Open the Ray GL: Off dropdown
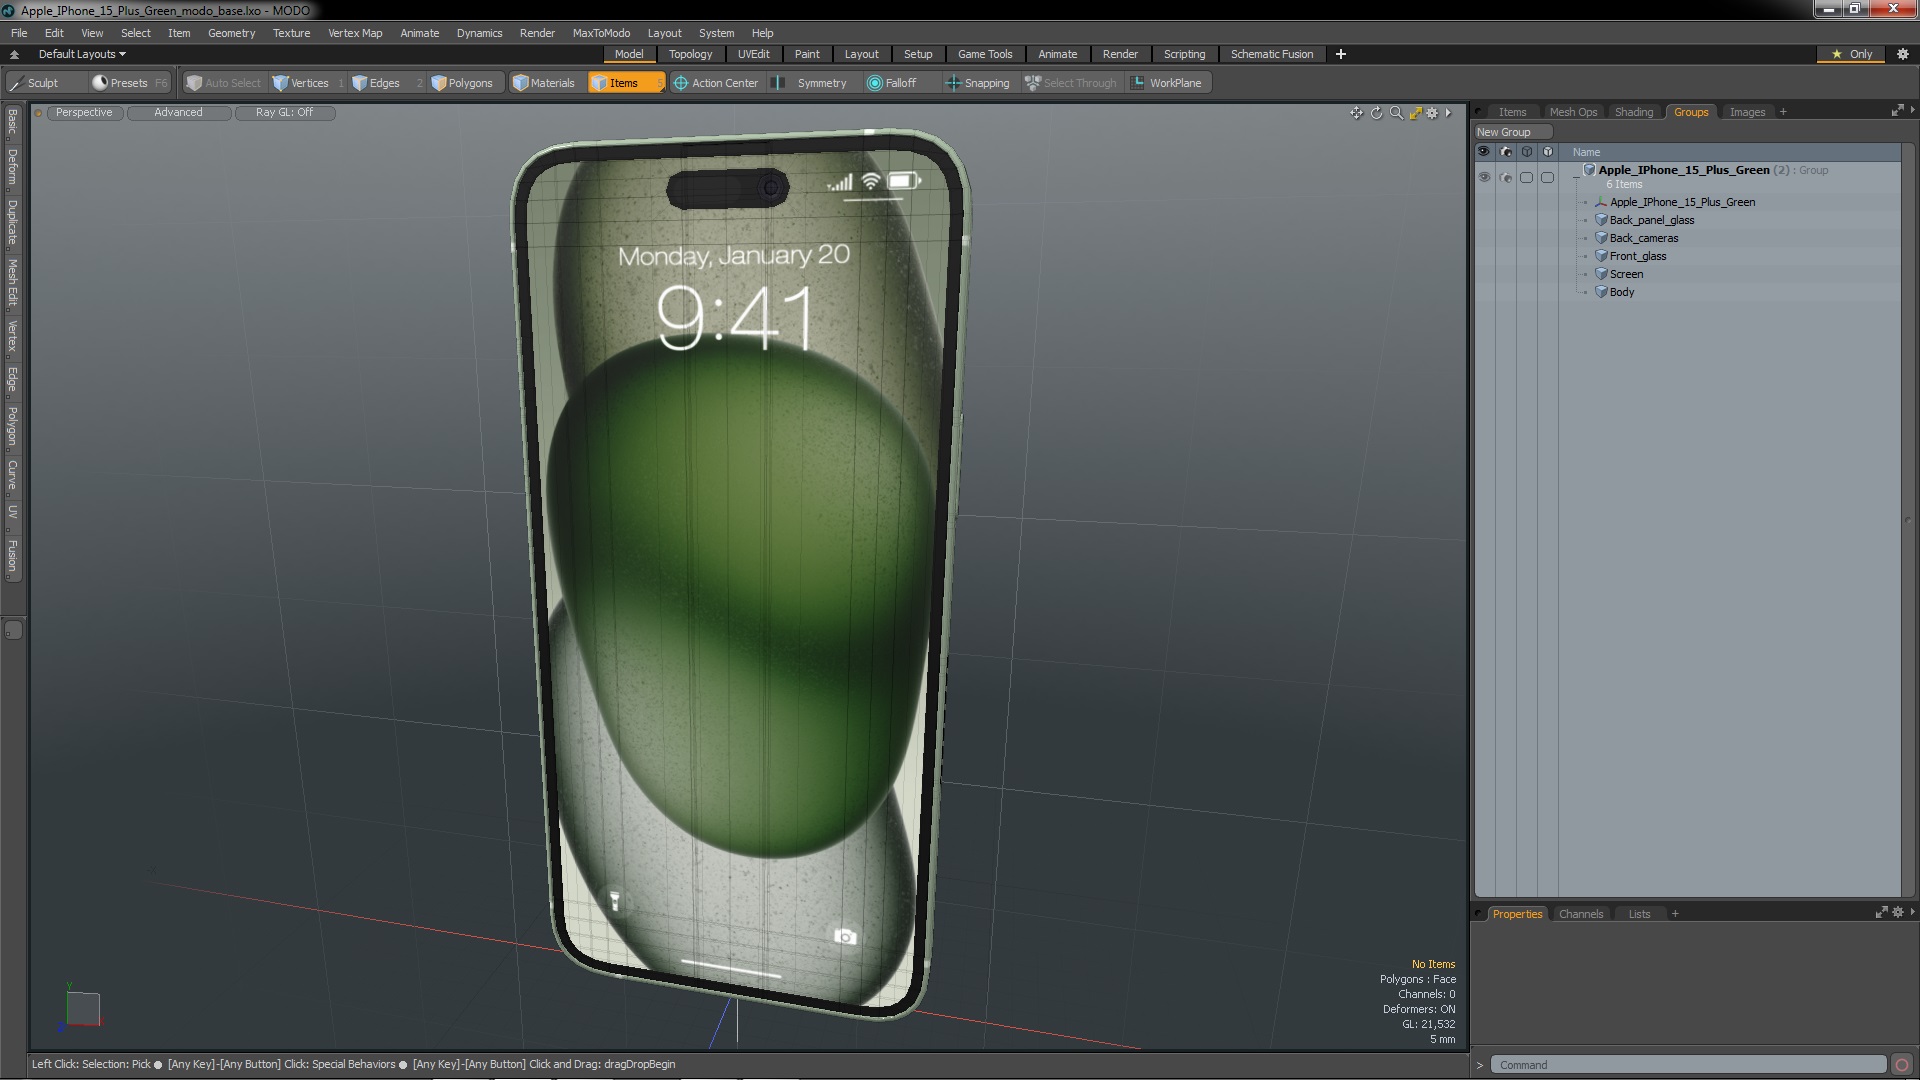The width and height of the screenshot is (1920, 1080). coord(284,113)
